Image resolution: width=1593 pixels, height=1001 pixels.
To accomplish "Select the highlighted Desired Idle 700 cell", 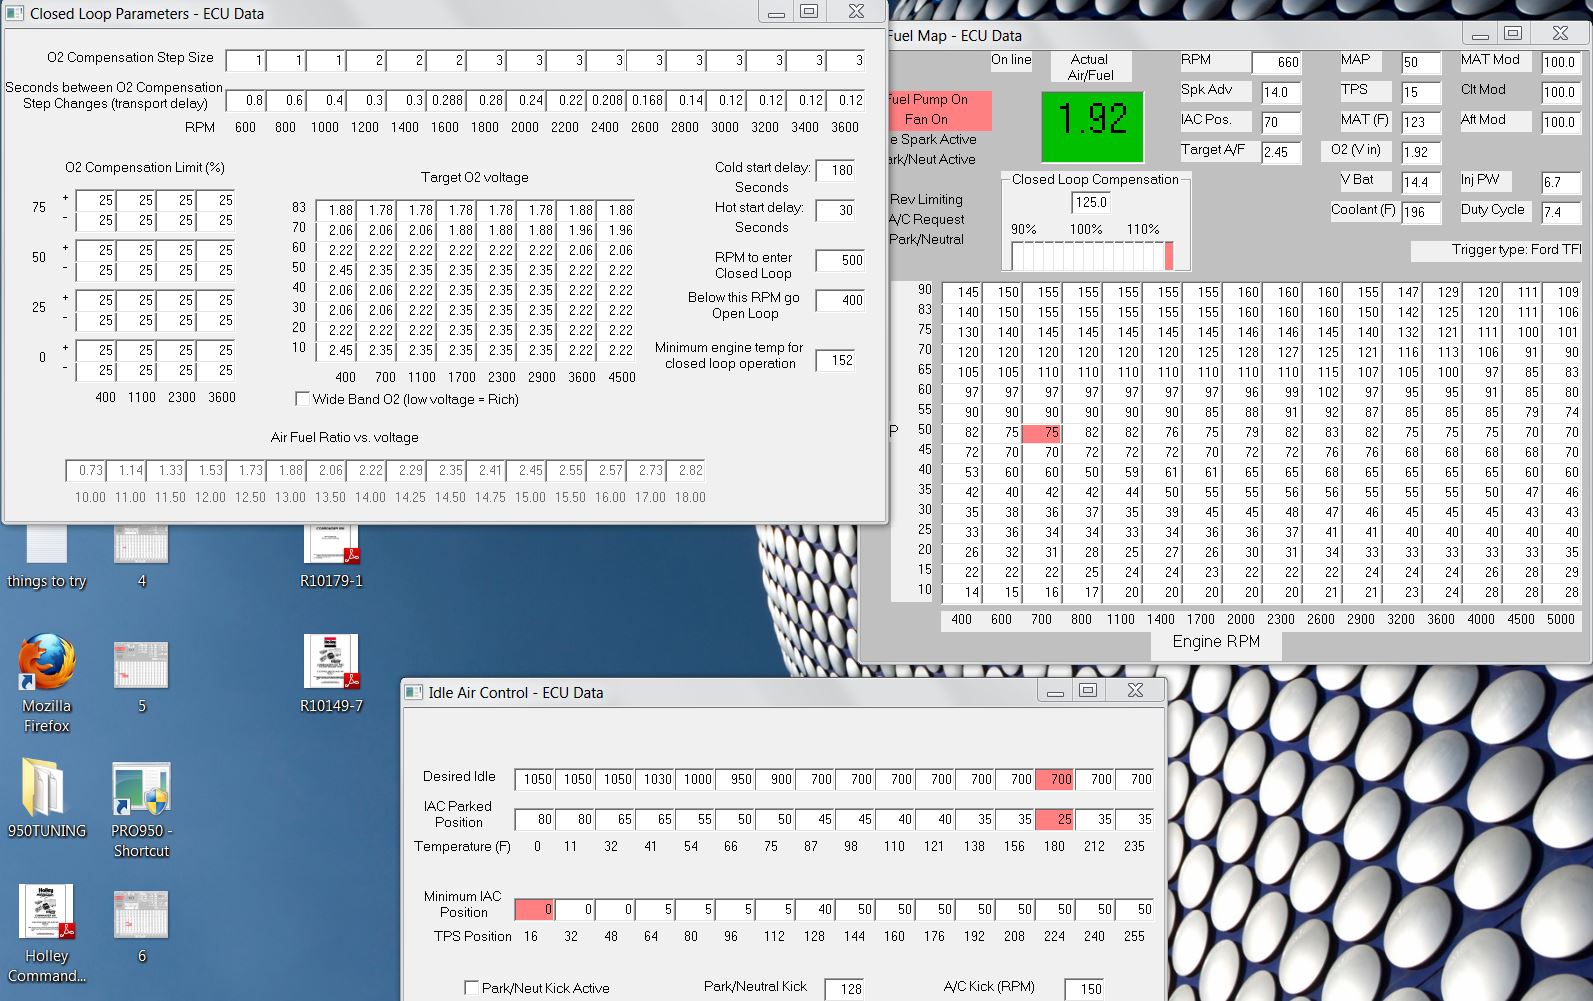I will click(x=1054, y=779).
